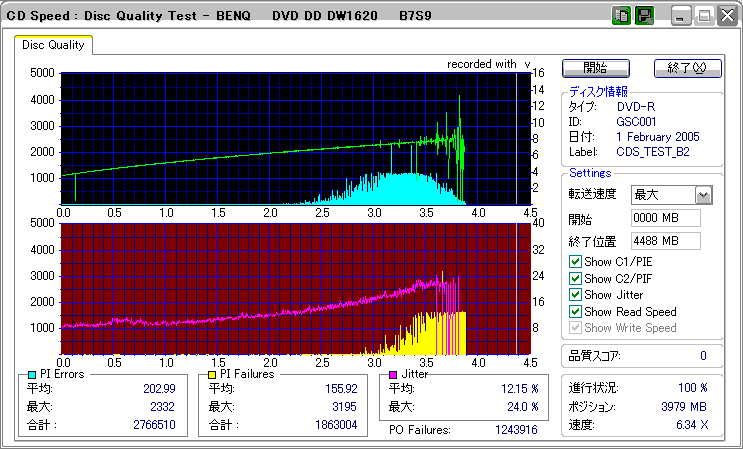Click the lower PI Failures graph area
This screenshot has width=743, height=449.
296,288
